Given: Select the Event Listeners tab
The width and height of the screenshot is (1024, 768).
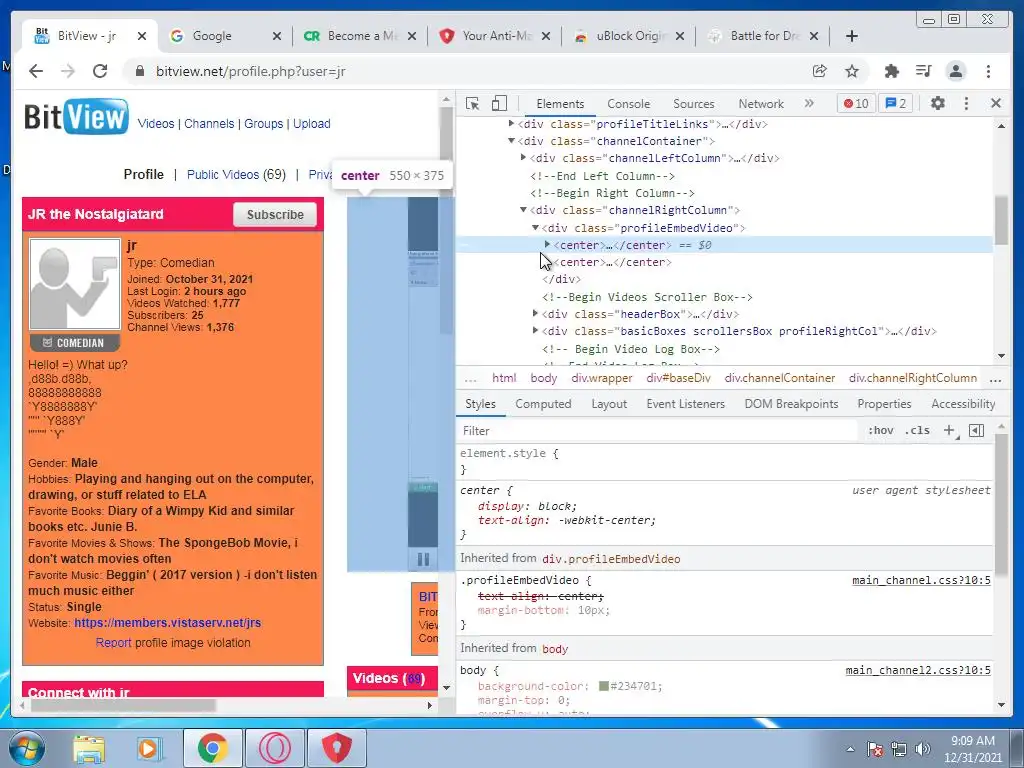Looking at the screenshot, I should tap(685, 404).
